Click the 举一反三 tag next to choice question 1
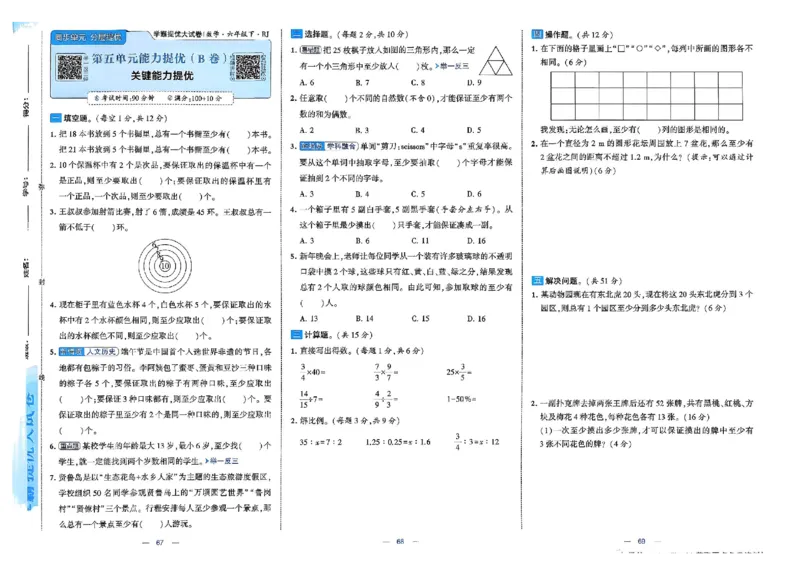Viewport: 800px width, 566px height. point(452,66)
